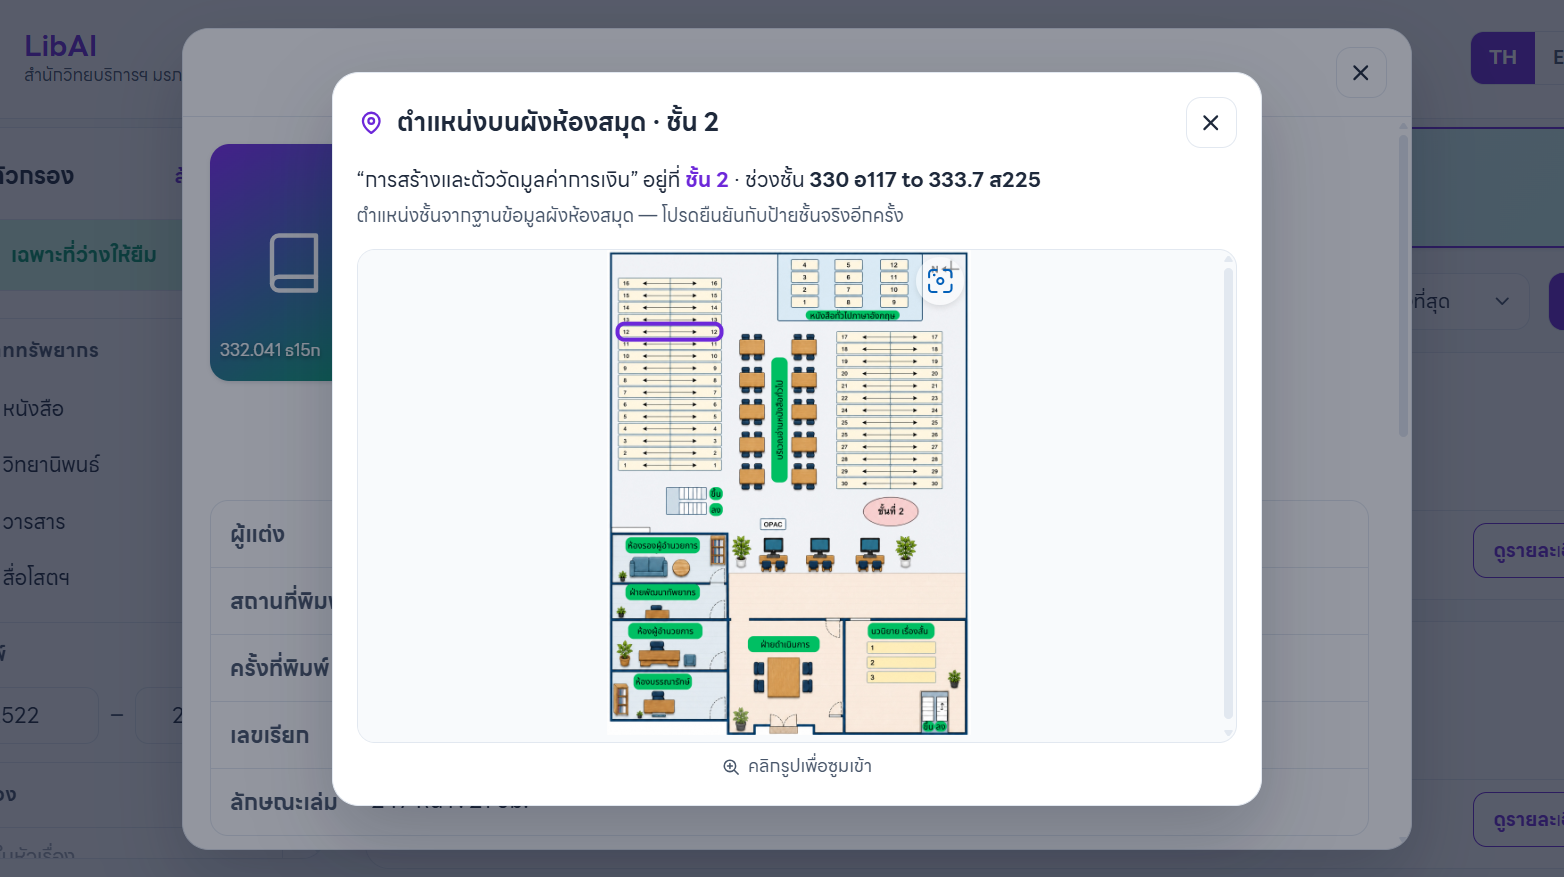
Task: Click the OPAC label on the floor plan
Action: 773,524
